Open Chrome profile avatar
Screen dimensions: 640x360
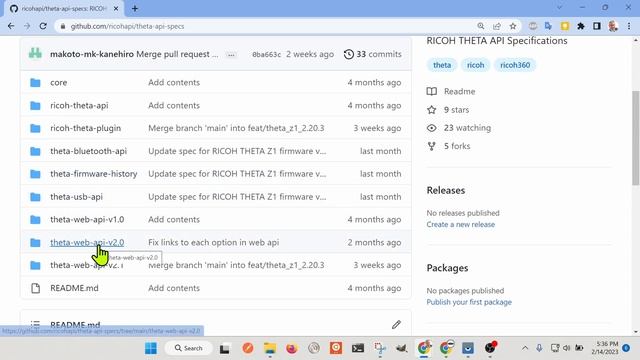point(613,26)
